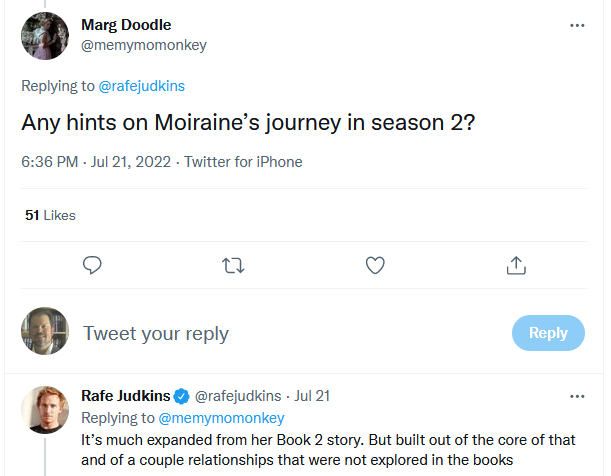The image size is (611, 476).
Task: Open the Marg Doodle display name
Action: (x=127, y=25)
